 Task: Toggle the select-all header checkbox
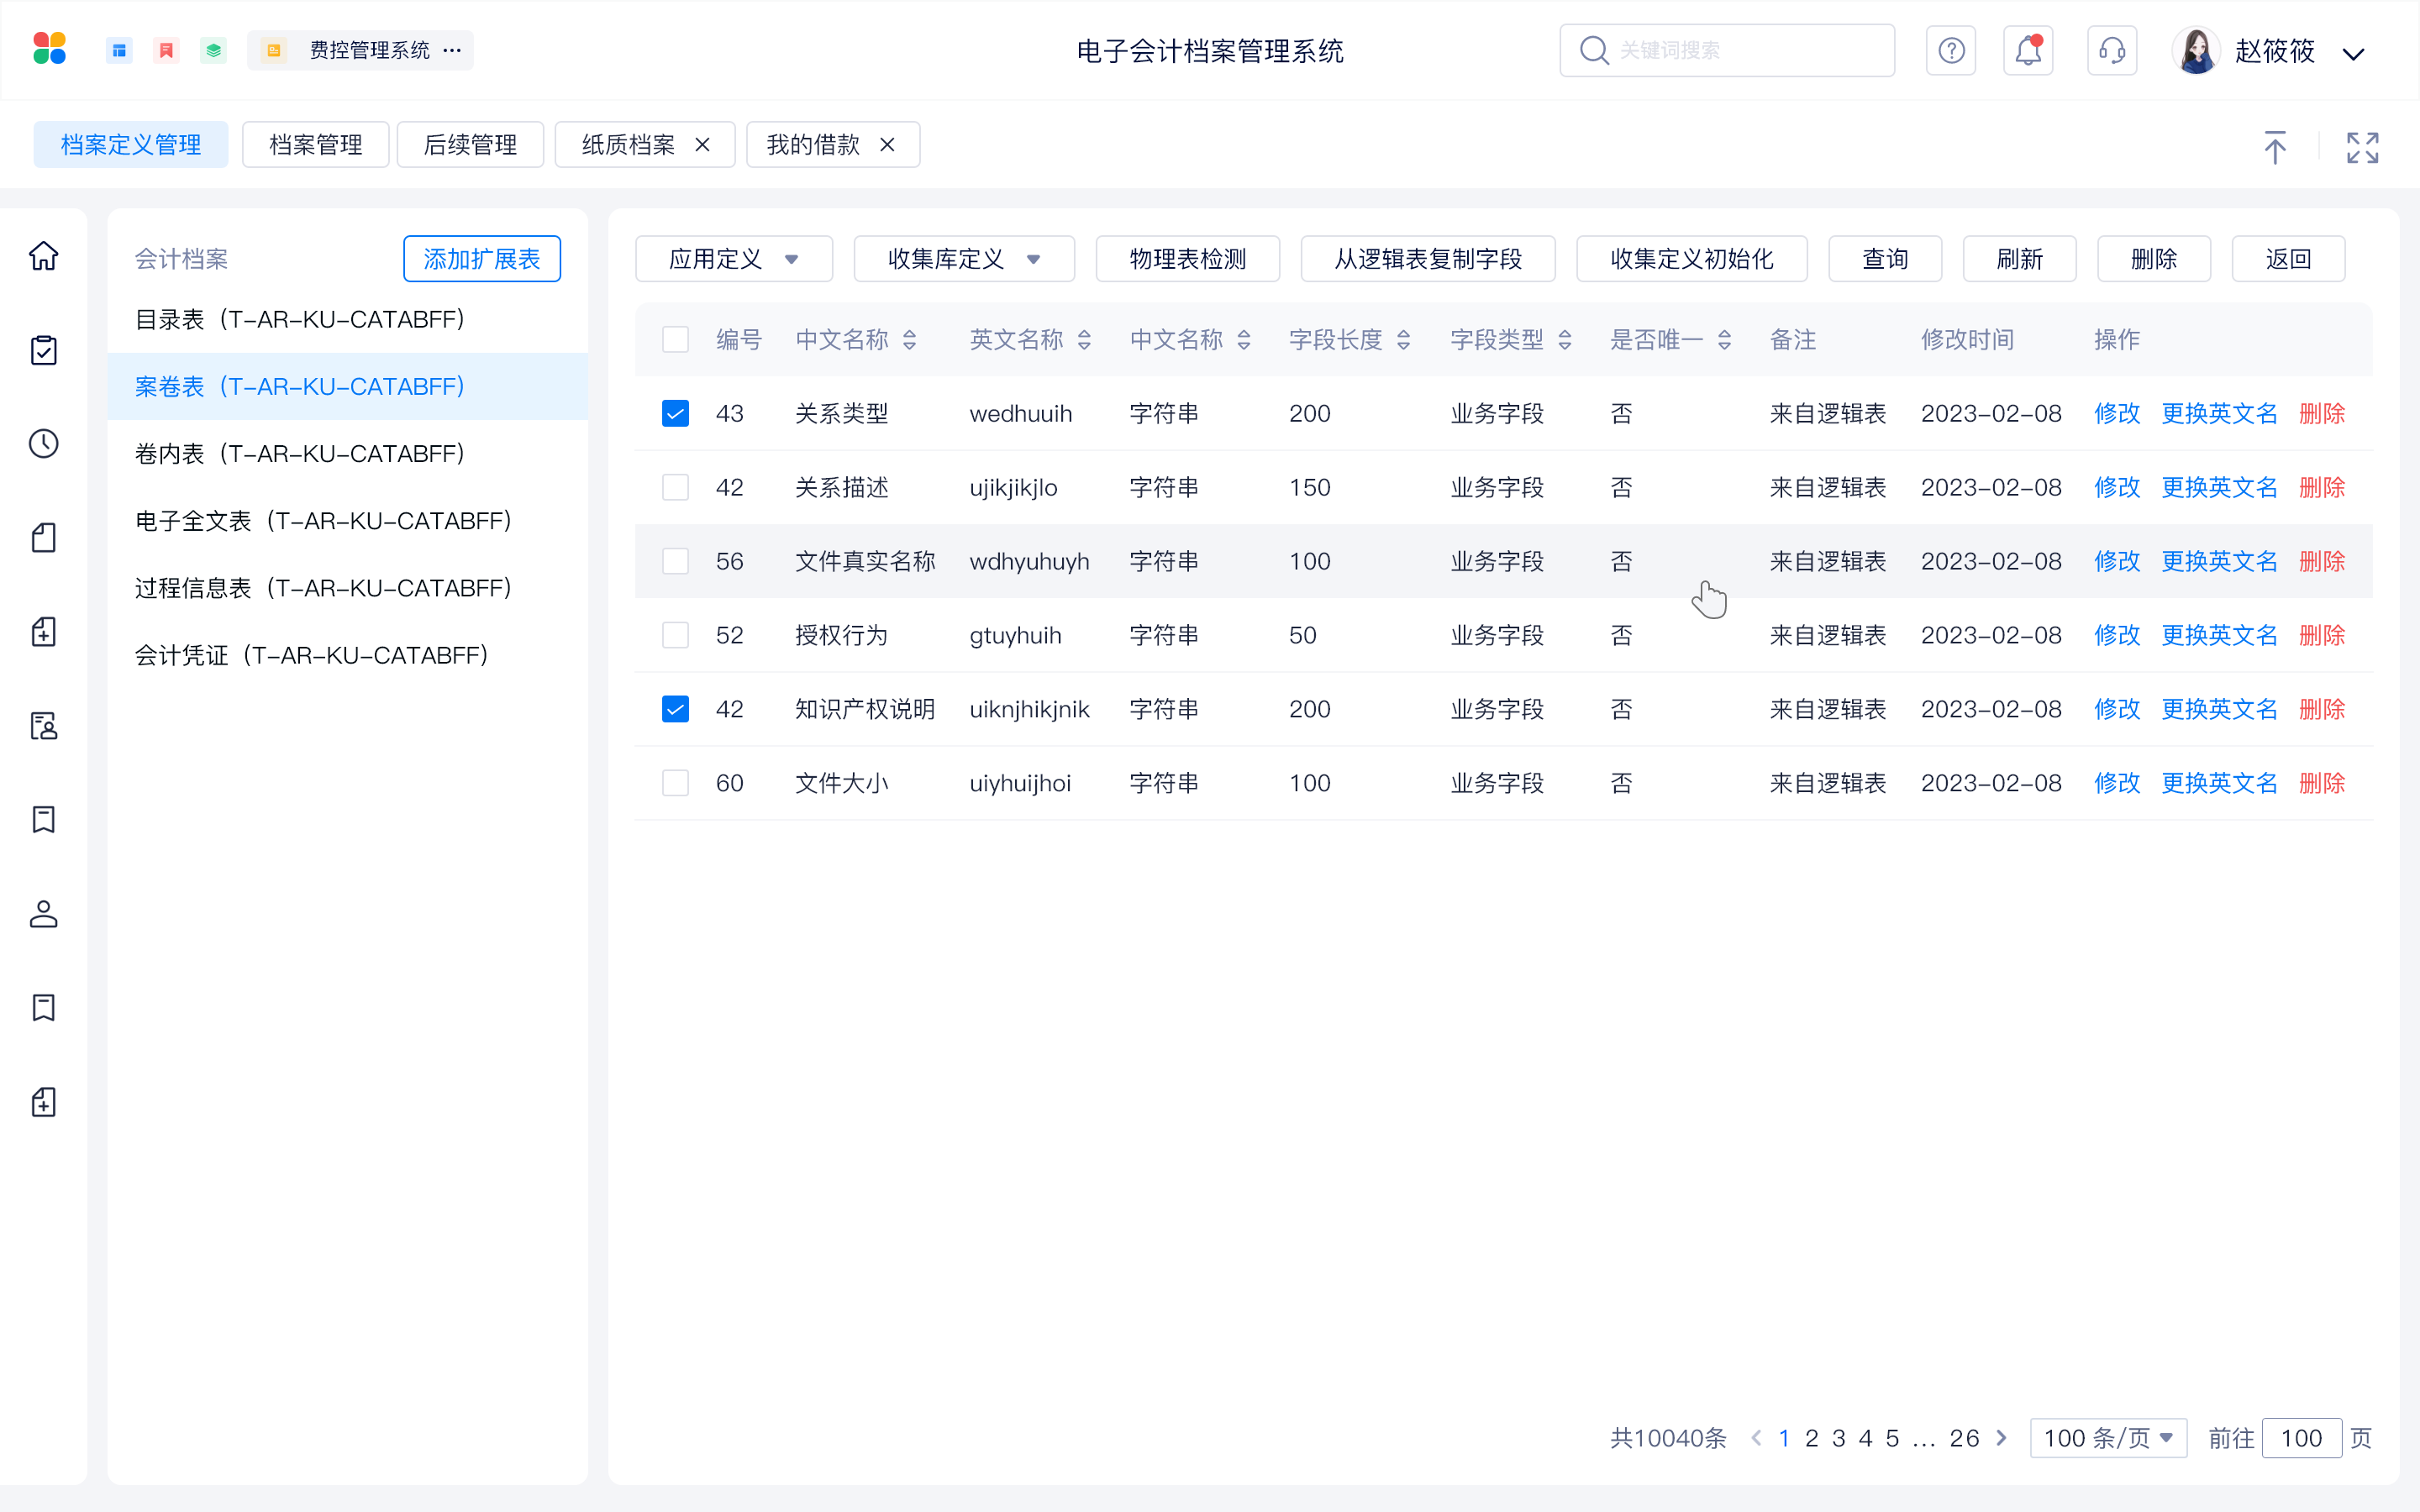click(676, 340)
